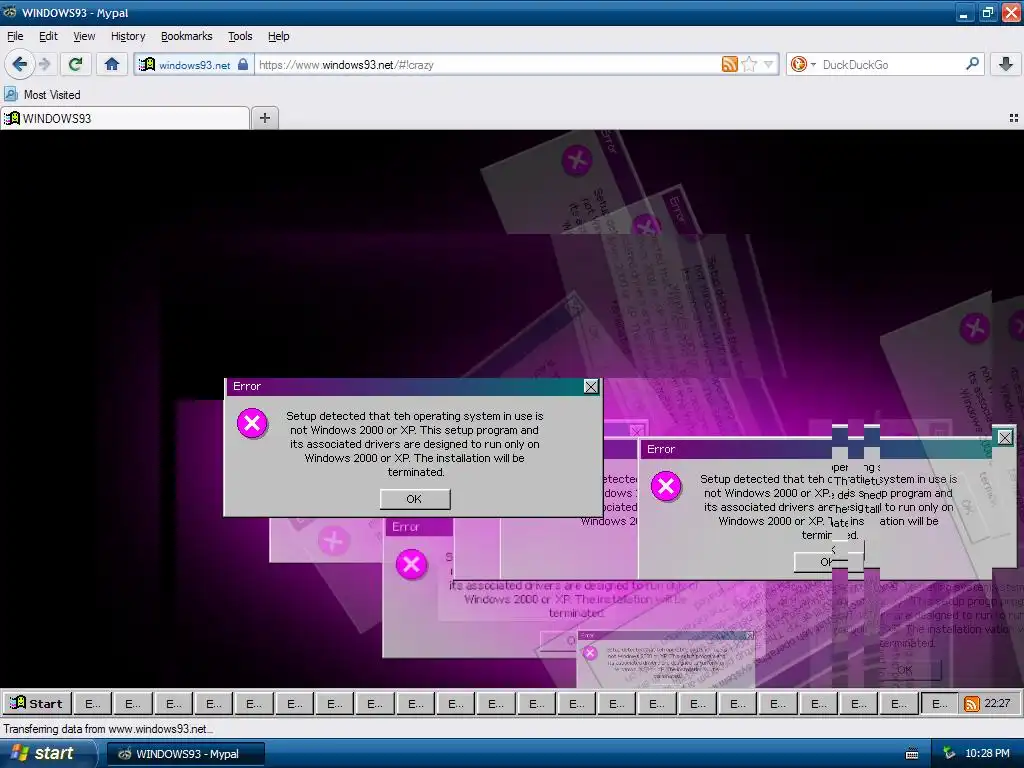Click the WINDOWS93 - Mypal taskbar button

tap(185, 754)
